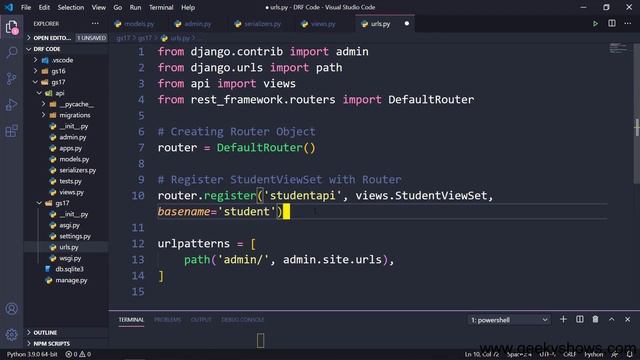Switch to the PROBLEMS panel tab
Viewport: 640px width, 360px height.
pyautogui.click(x=167, y=320)
